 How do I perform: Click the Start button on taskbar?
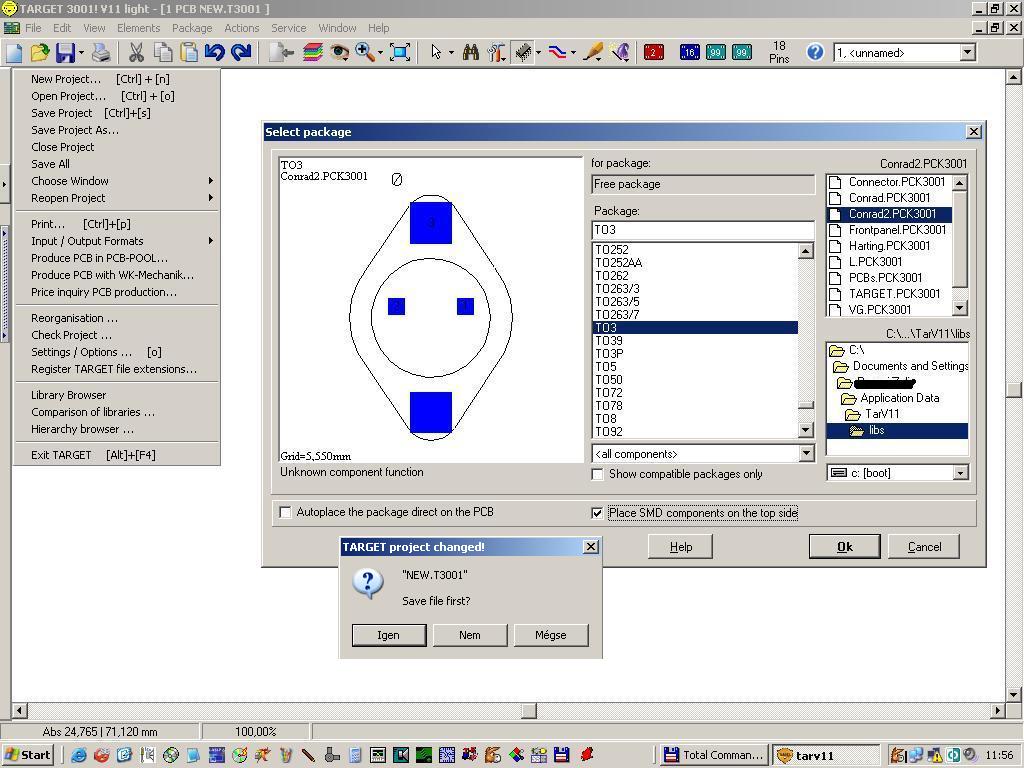click(x=29, y=755)
